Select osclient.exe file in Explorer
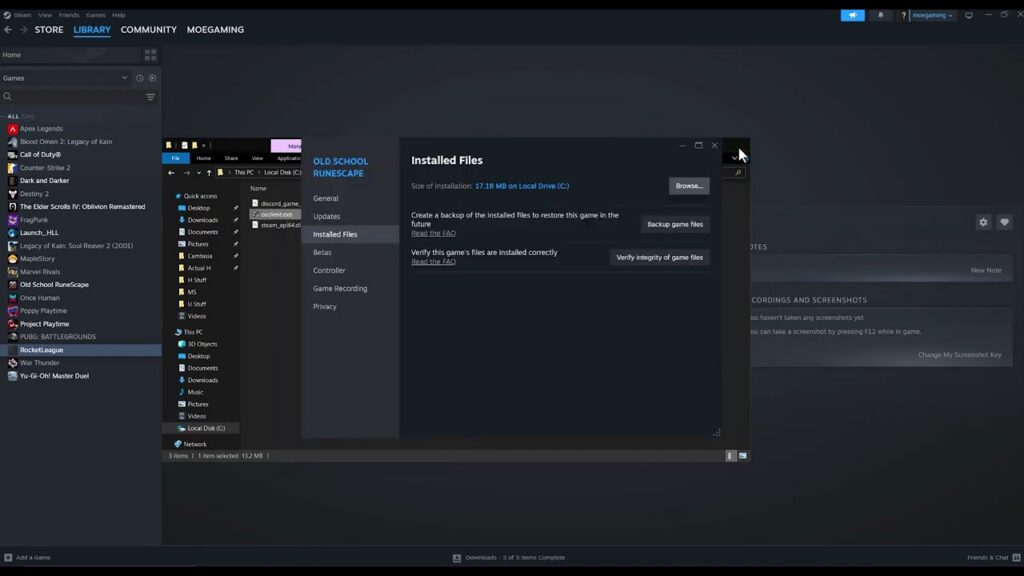Image resolution: width=1024 pixels, height=576 pixels. tap(275, 214)
